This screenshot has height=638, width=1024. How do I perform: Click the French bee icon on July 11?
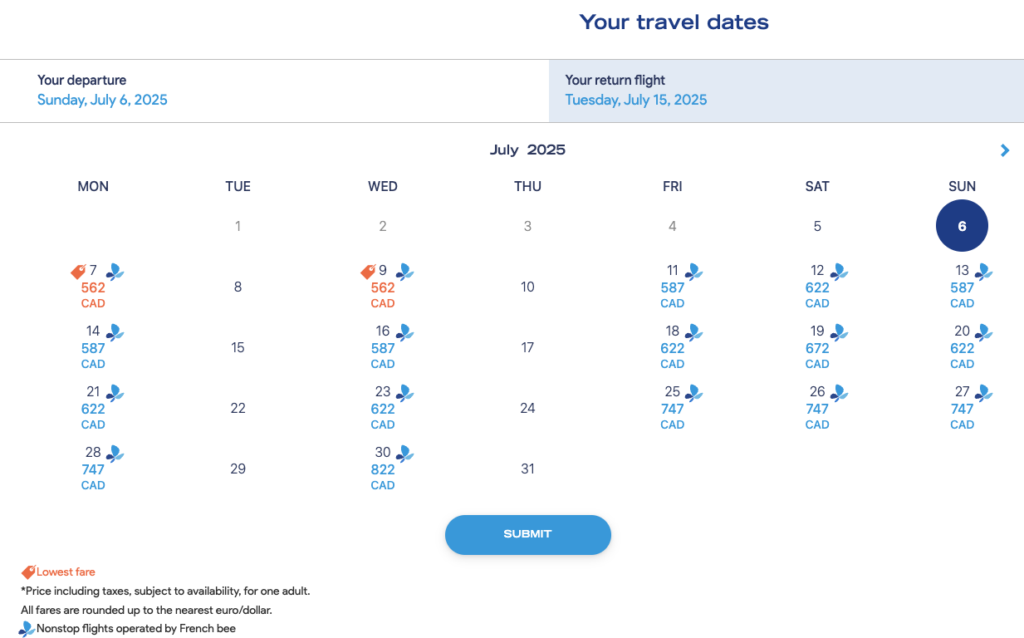pyautogui.click(x=694, y=271)
